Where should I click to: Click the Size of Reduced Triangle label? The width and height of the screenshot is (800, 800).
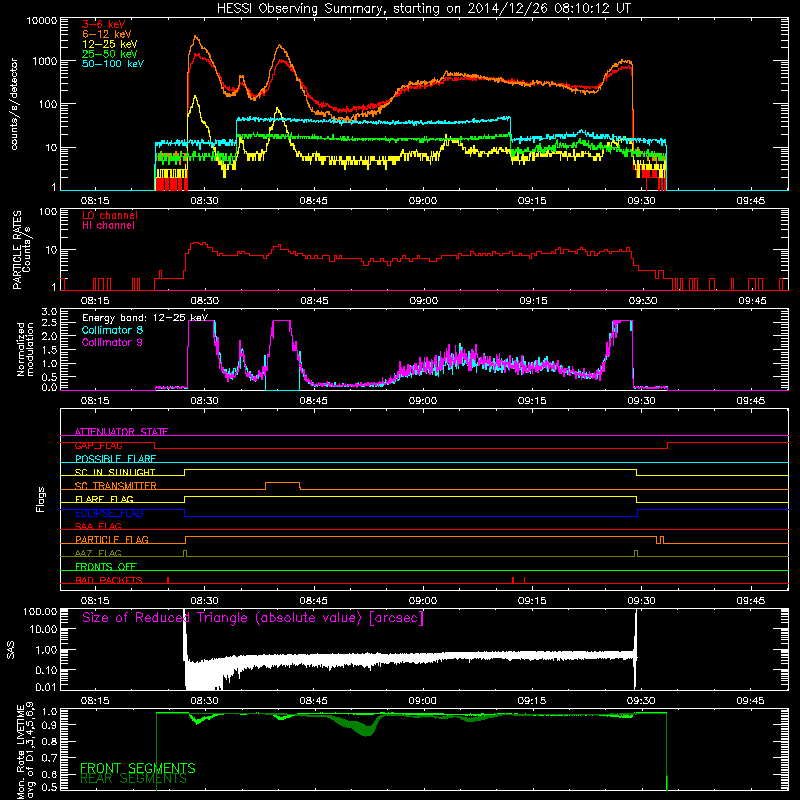click(253, 618)
